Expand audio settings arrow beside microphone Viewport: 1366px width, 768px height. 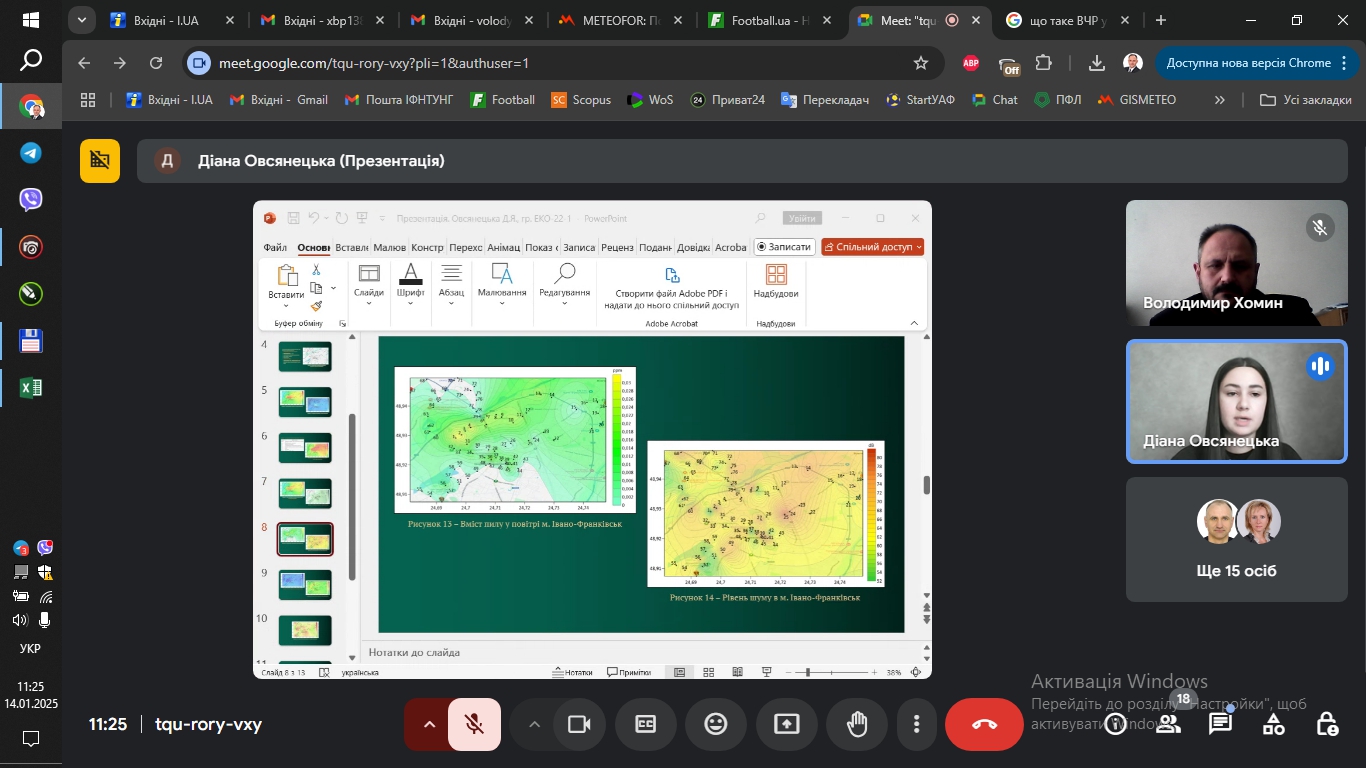pos(429,724)
